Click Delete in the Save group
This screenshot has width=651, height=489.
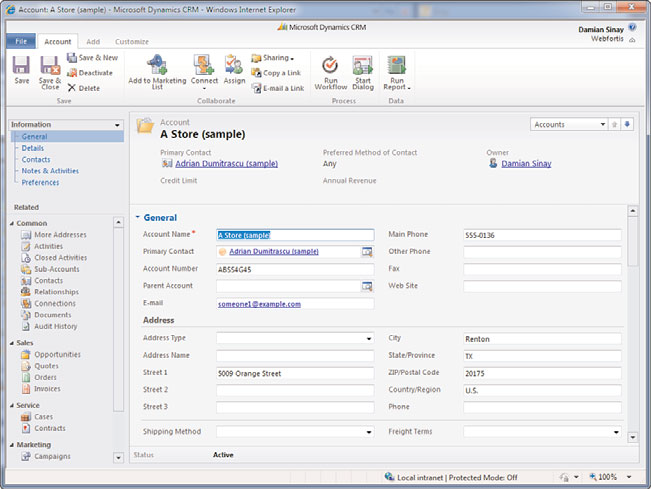[x=84, y=88]
